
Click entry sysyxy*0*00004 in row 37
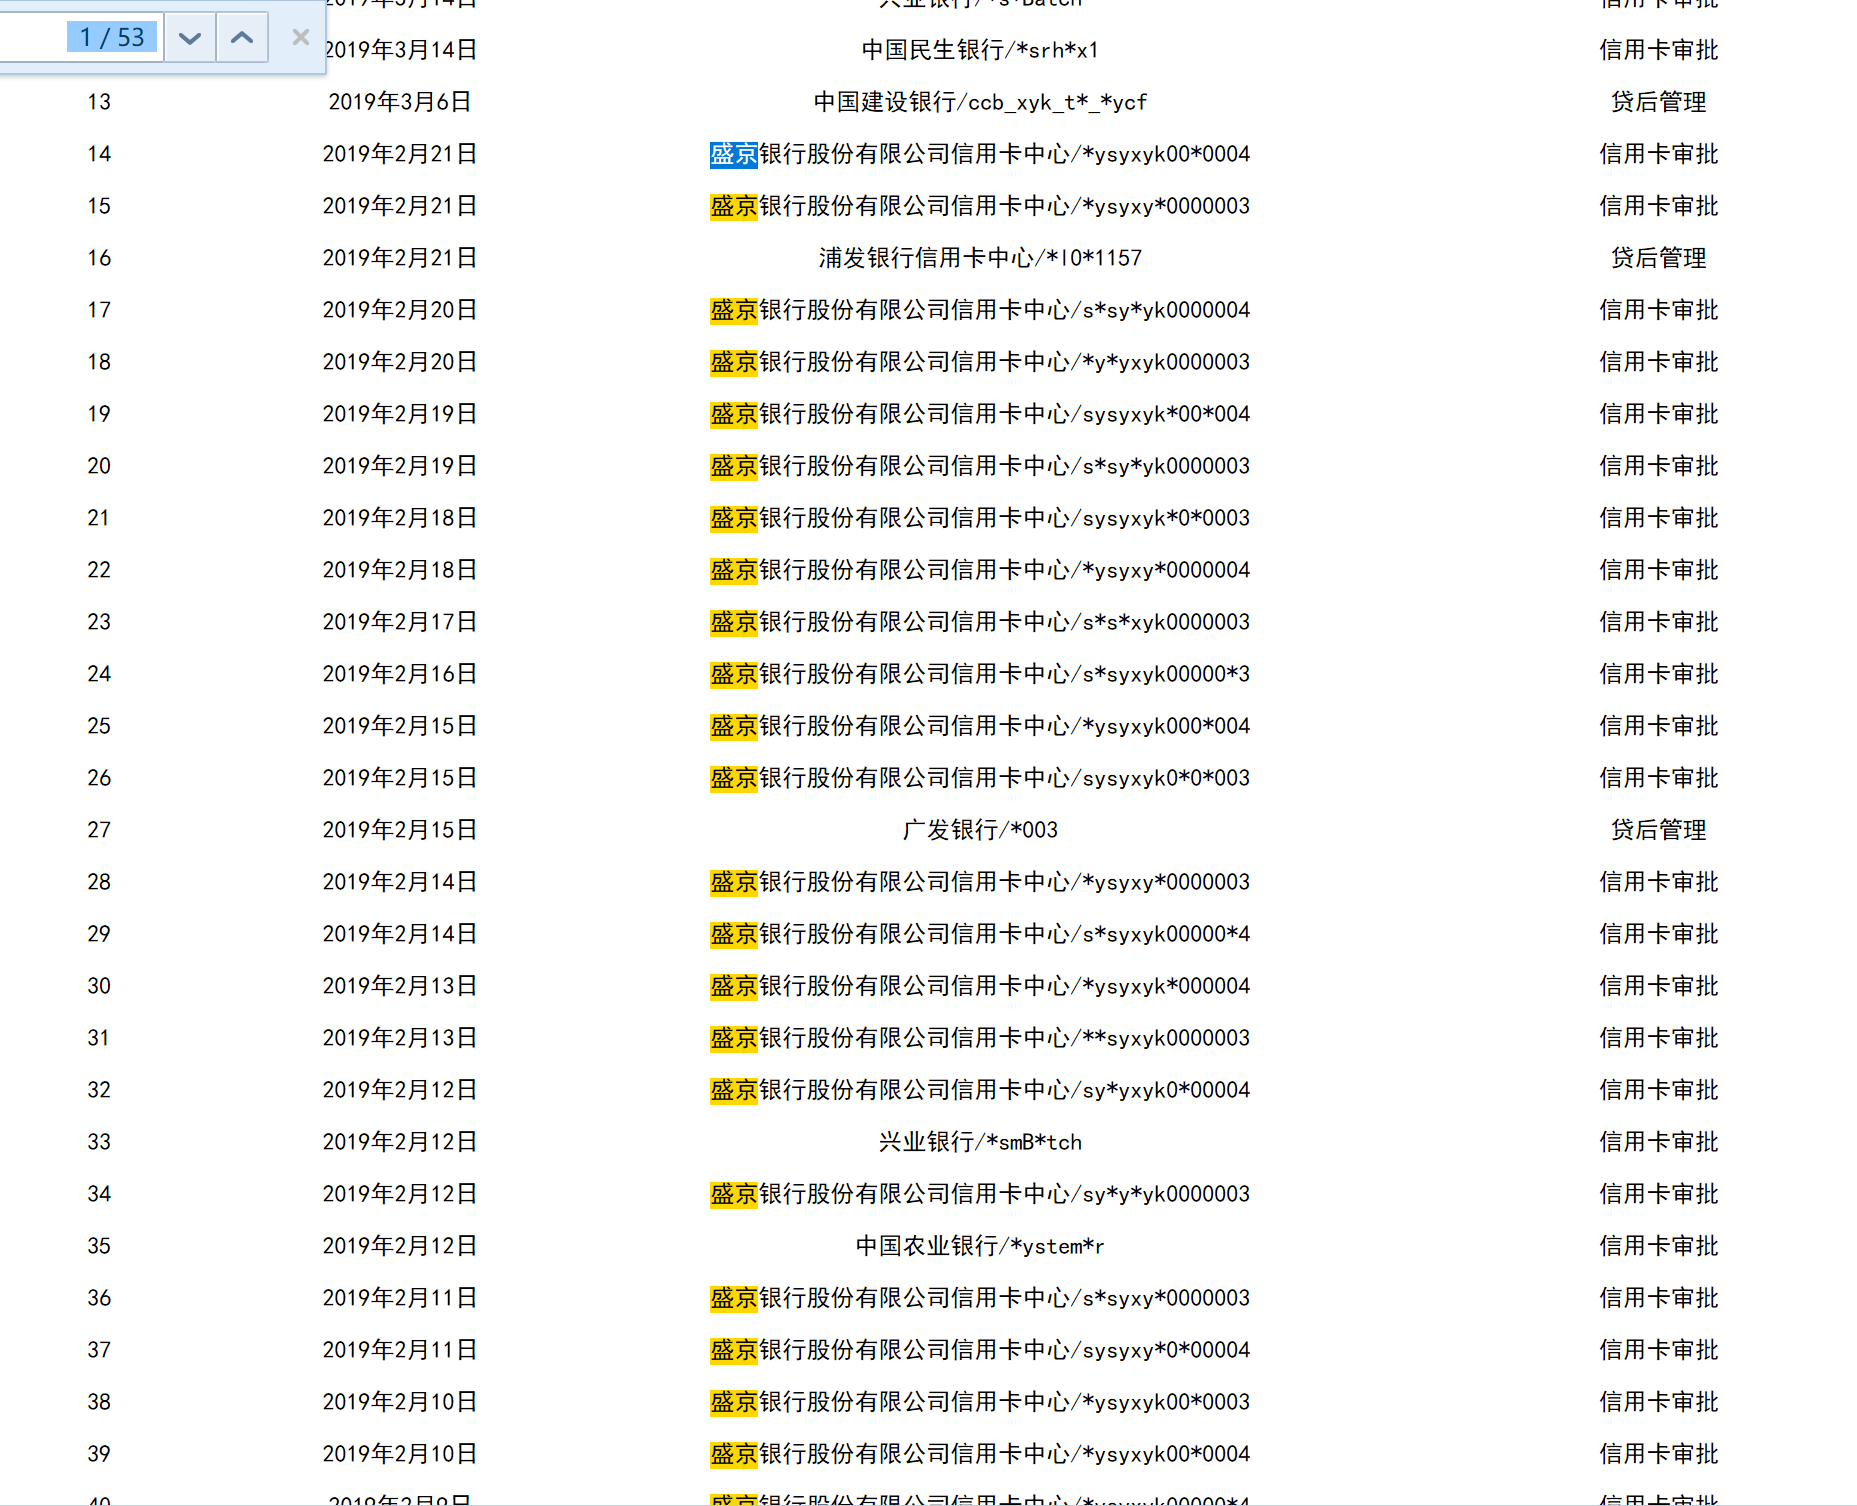(x=980, y=1350)
